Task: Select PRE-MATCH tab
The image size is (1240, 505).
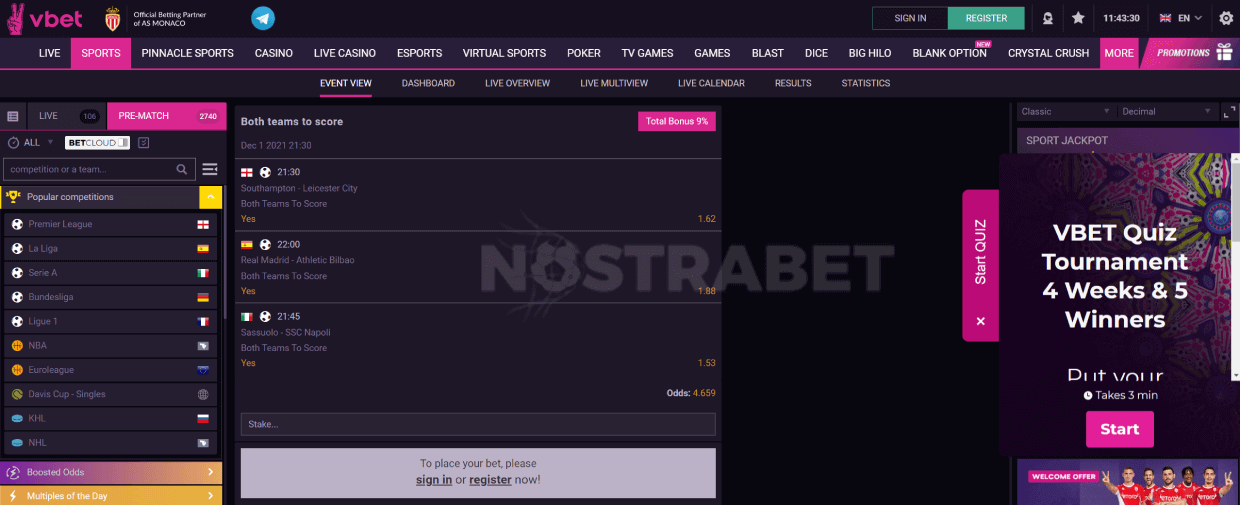Action: click(x=166, y=116)
